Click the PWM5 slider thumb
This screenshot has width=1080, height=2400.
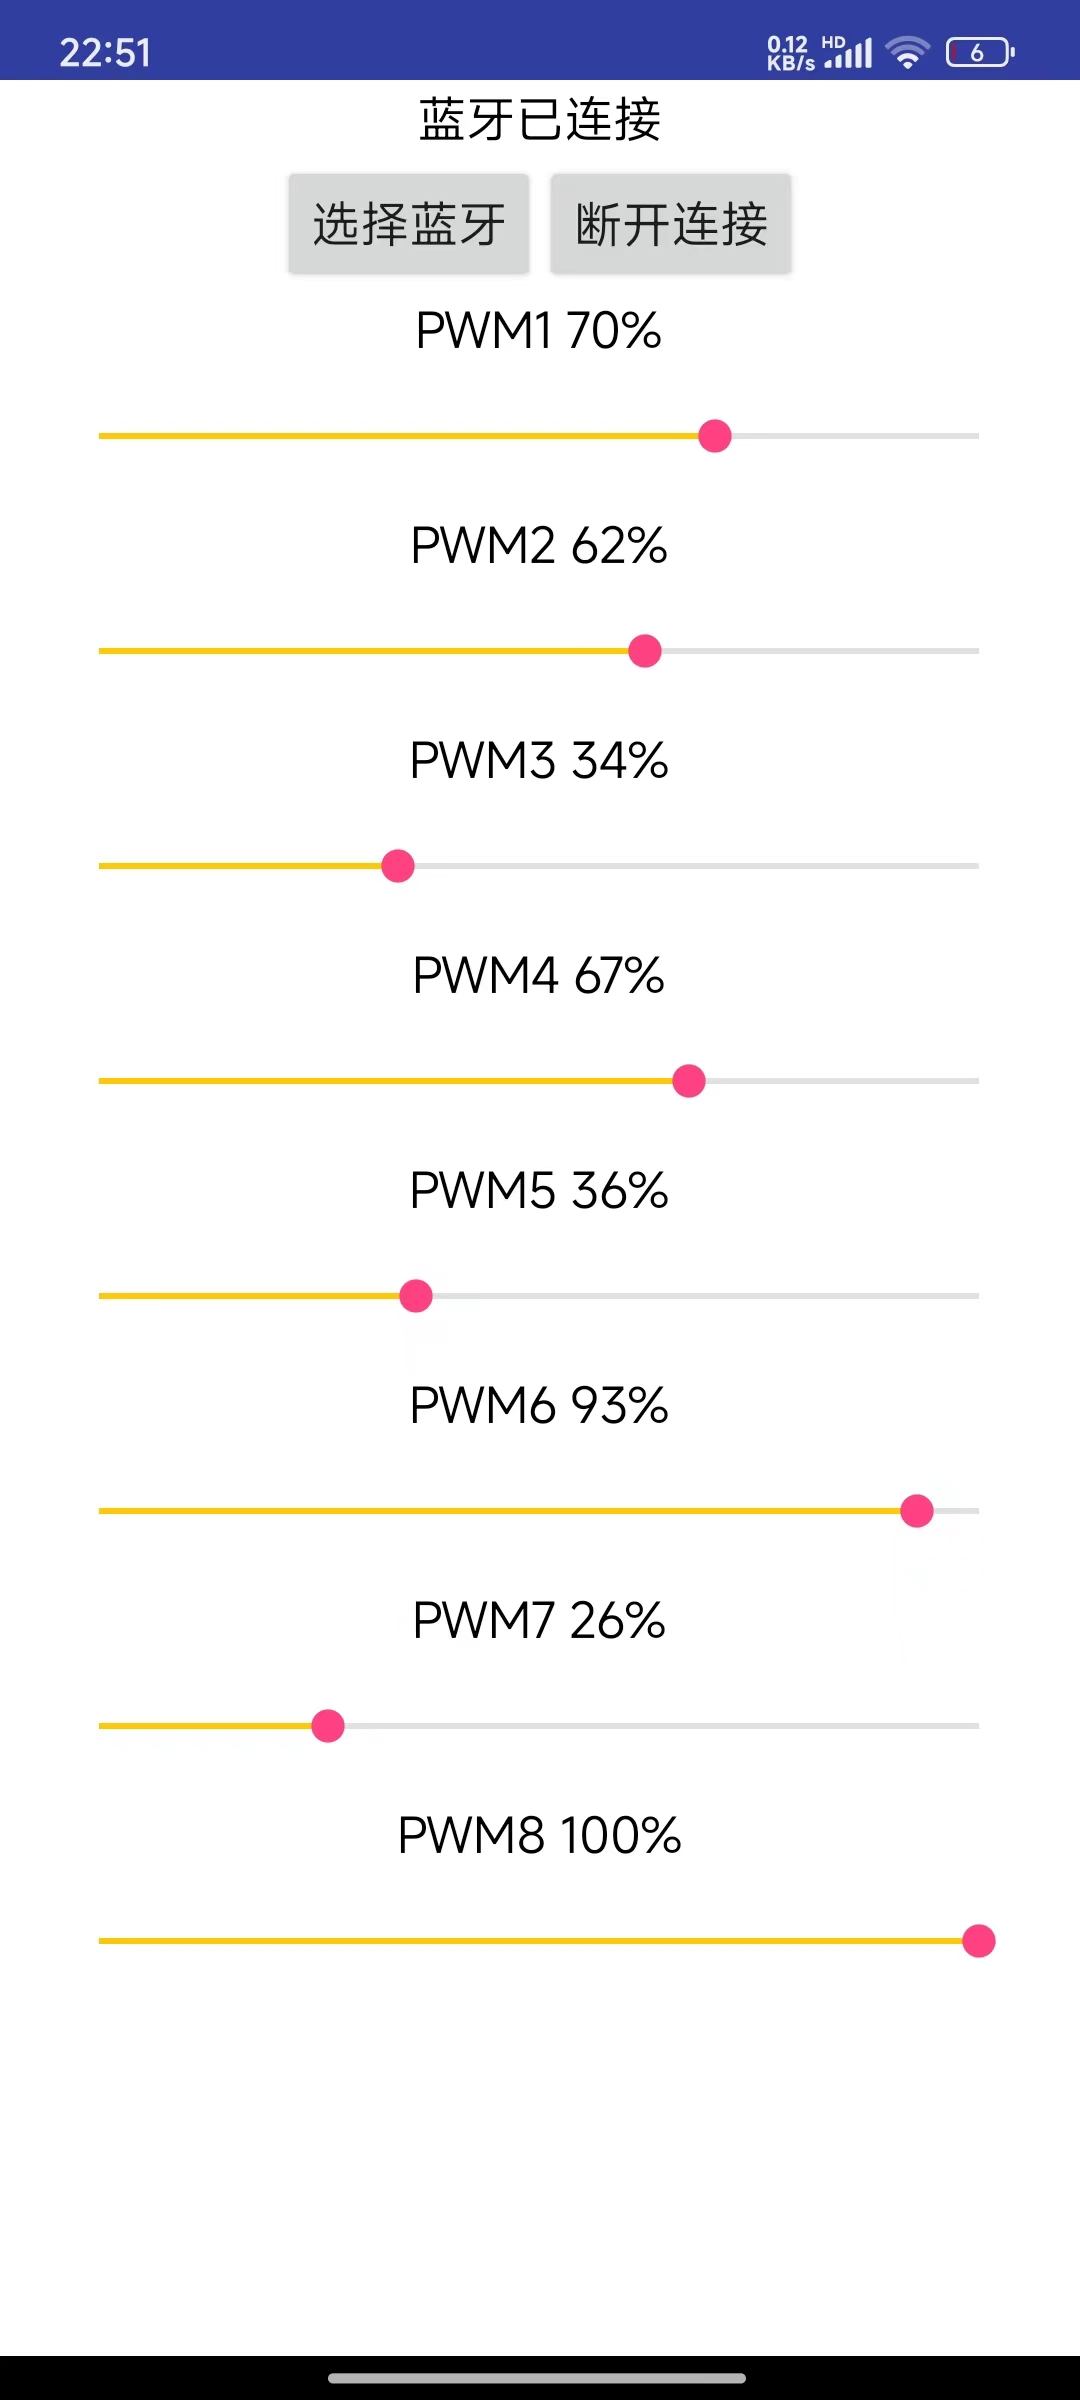click(416, 1296)
